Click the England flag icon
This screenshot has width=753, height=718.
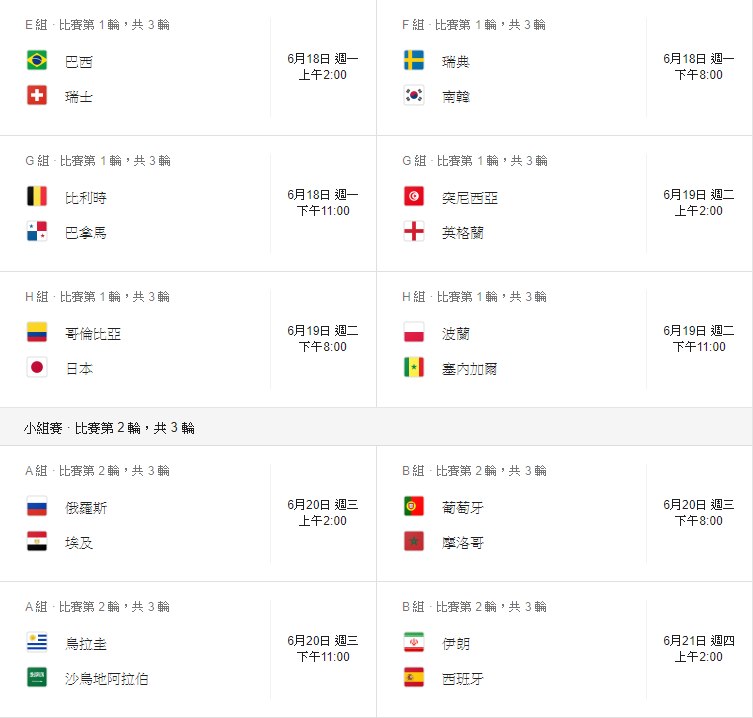click(x=414, y=232)
